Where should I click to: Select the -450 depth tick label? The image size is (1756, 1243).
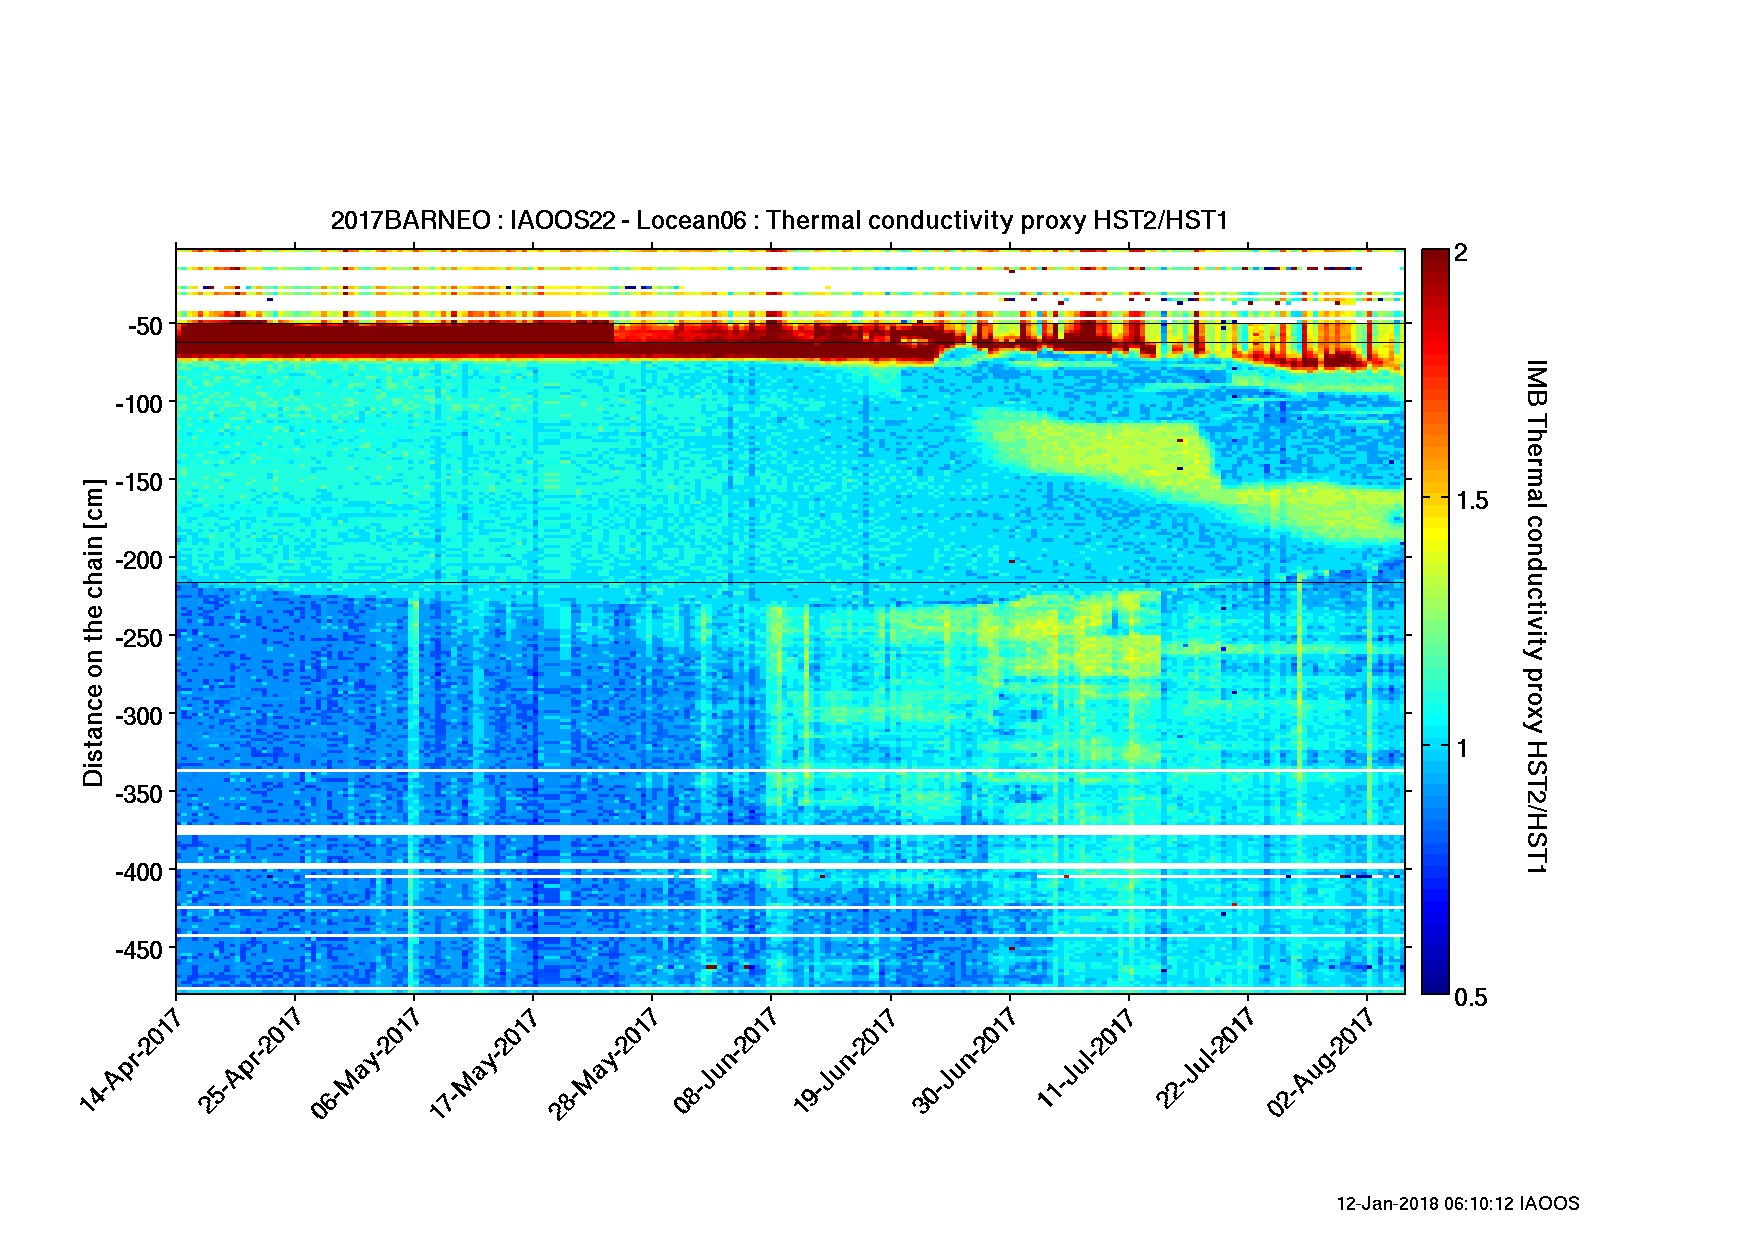138,950
